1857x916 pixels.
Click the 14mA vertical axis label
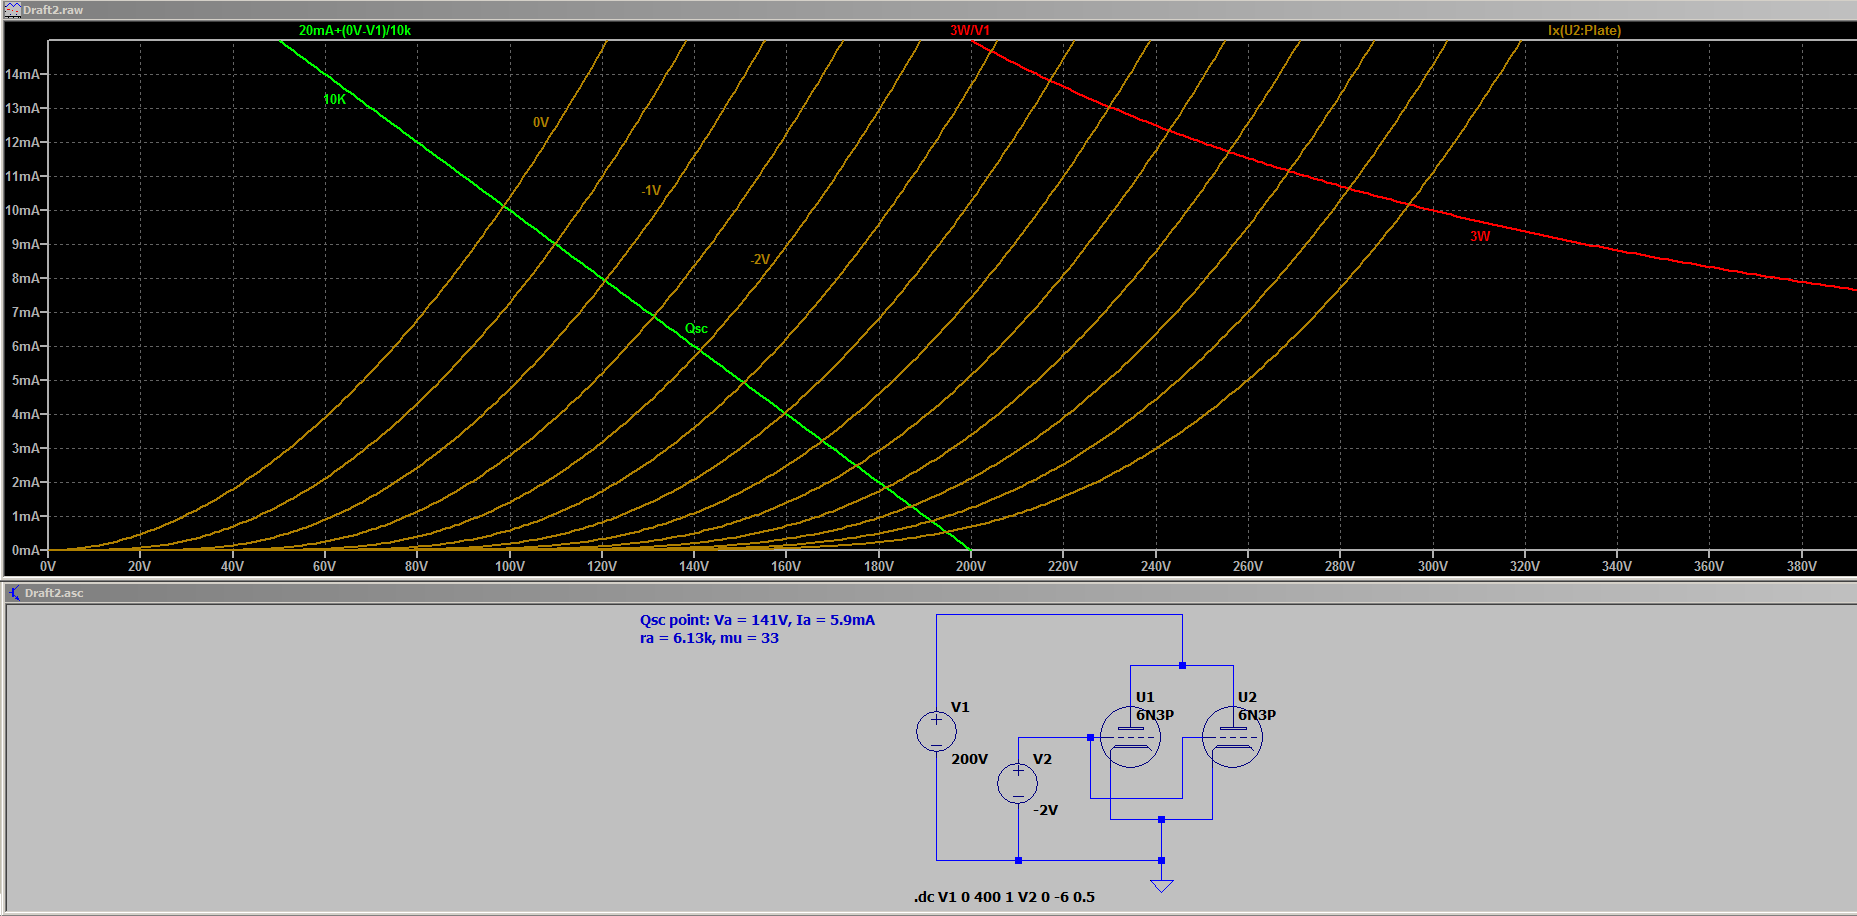point(22,74)
